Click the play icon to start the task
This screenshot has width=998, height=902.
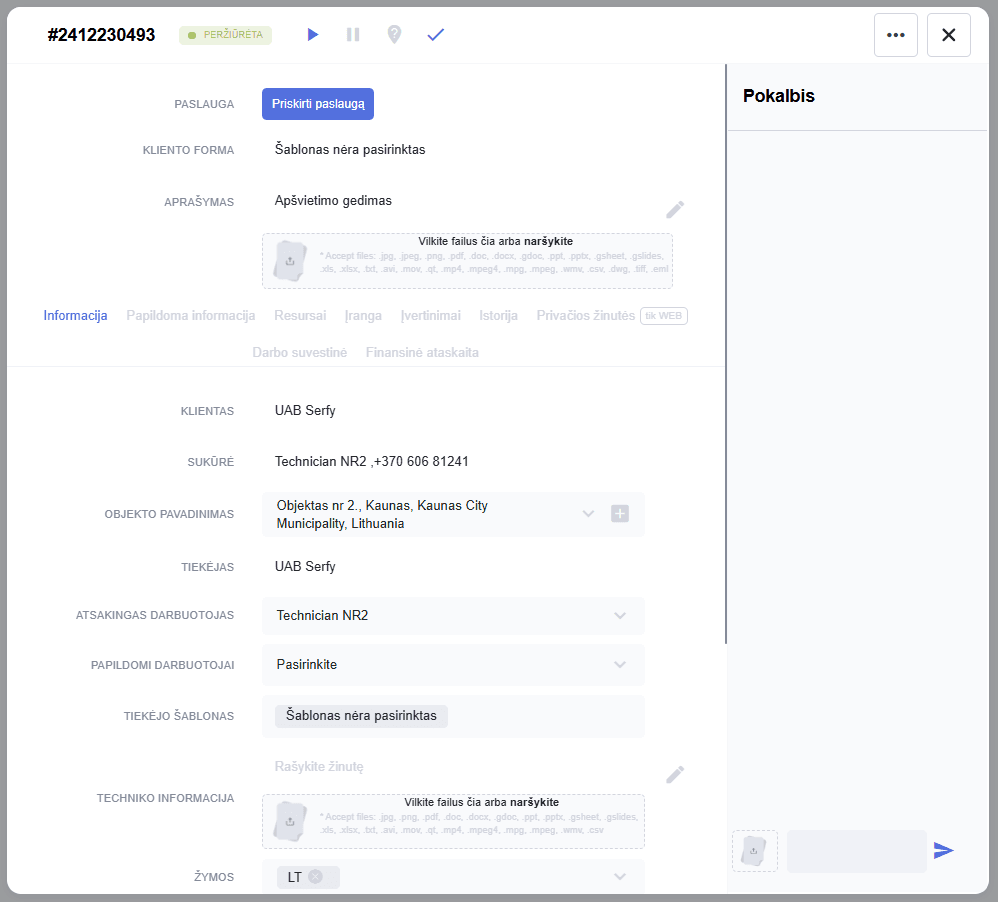(313, 35)
